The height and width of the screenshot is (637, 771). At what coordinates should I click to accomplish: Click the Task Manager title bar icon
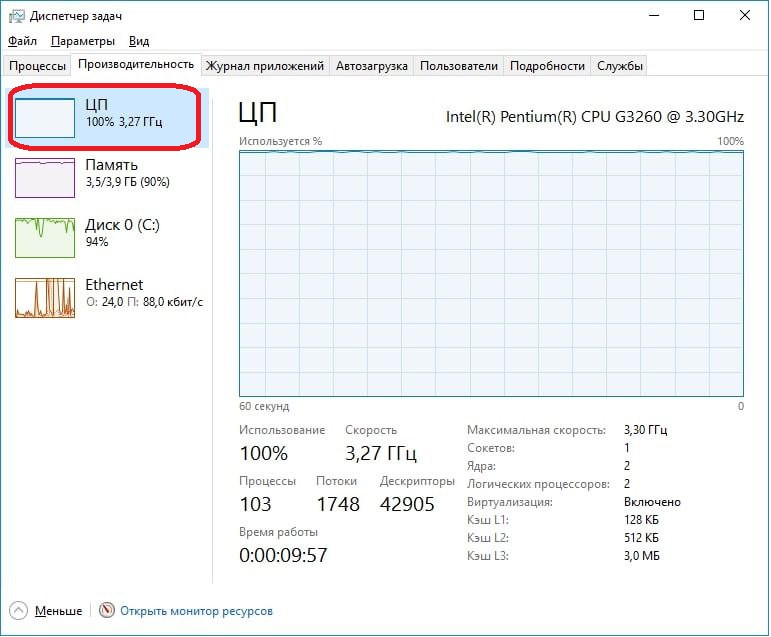coord(16,16)
